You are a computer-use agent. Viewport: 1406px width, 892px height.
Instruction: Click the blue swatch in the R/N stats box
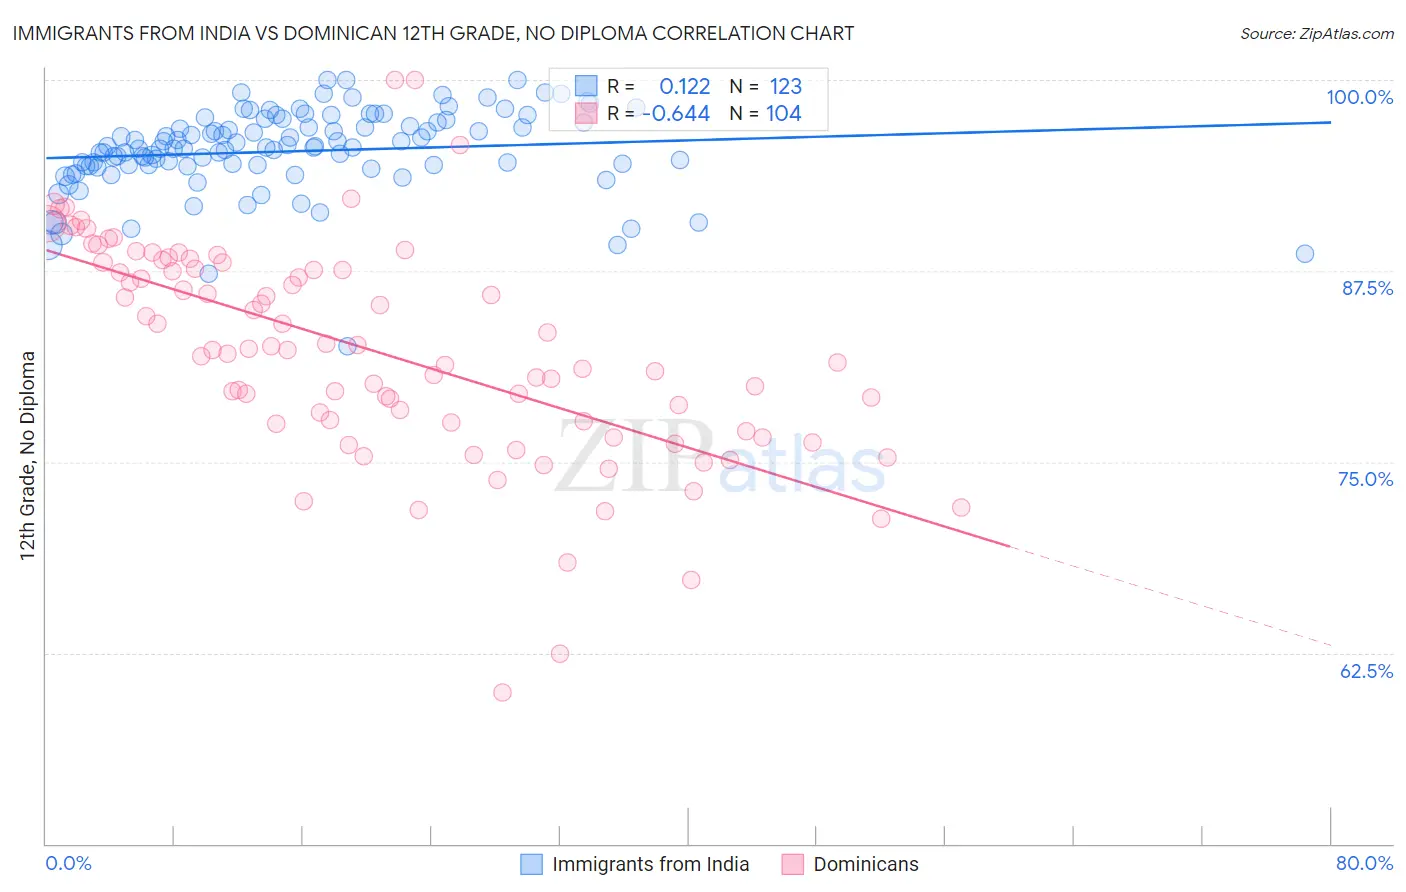pyautogui.click(x=586, y=86)
